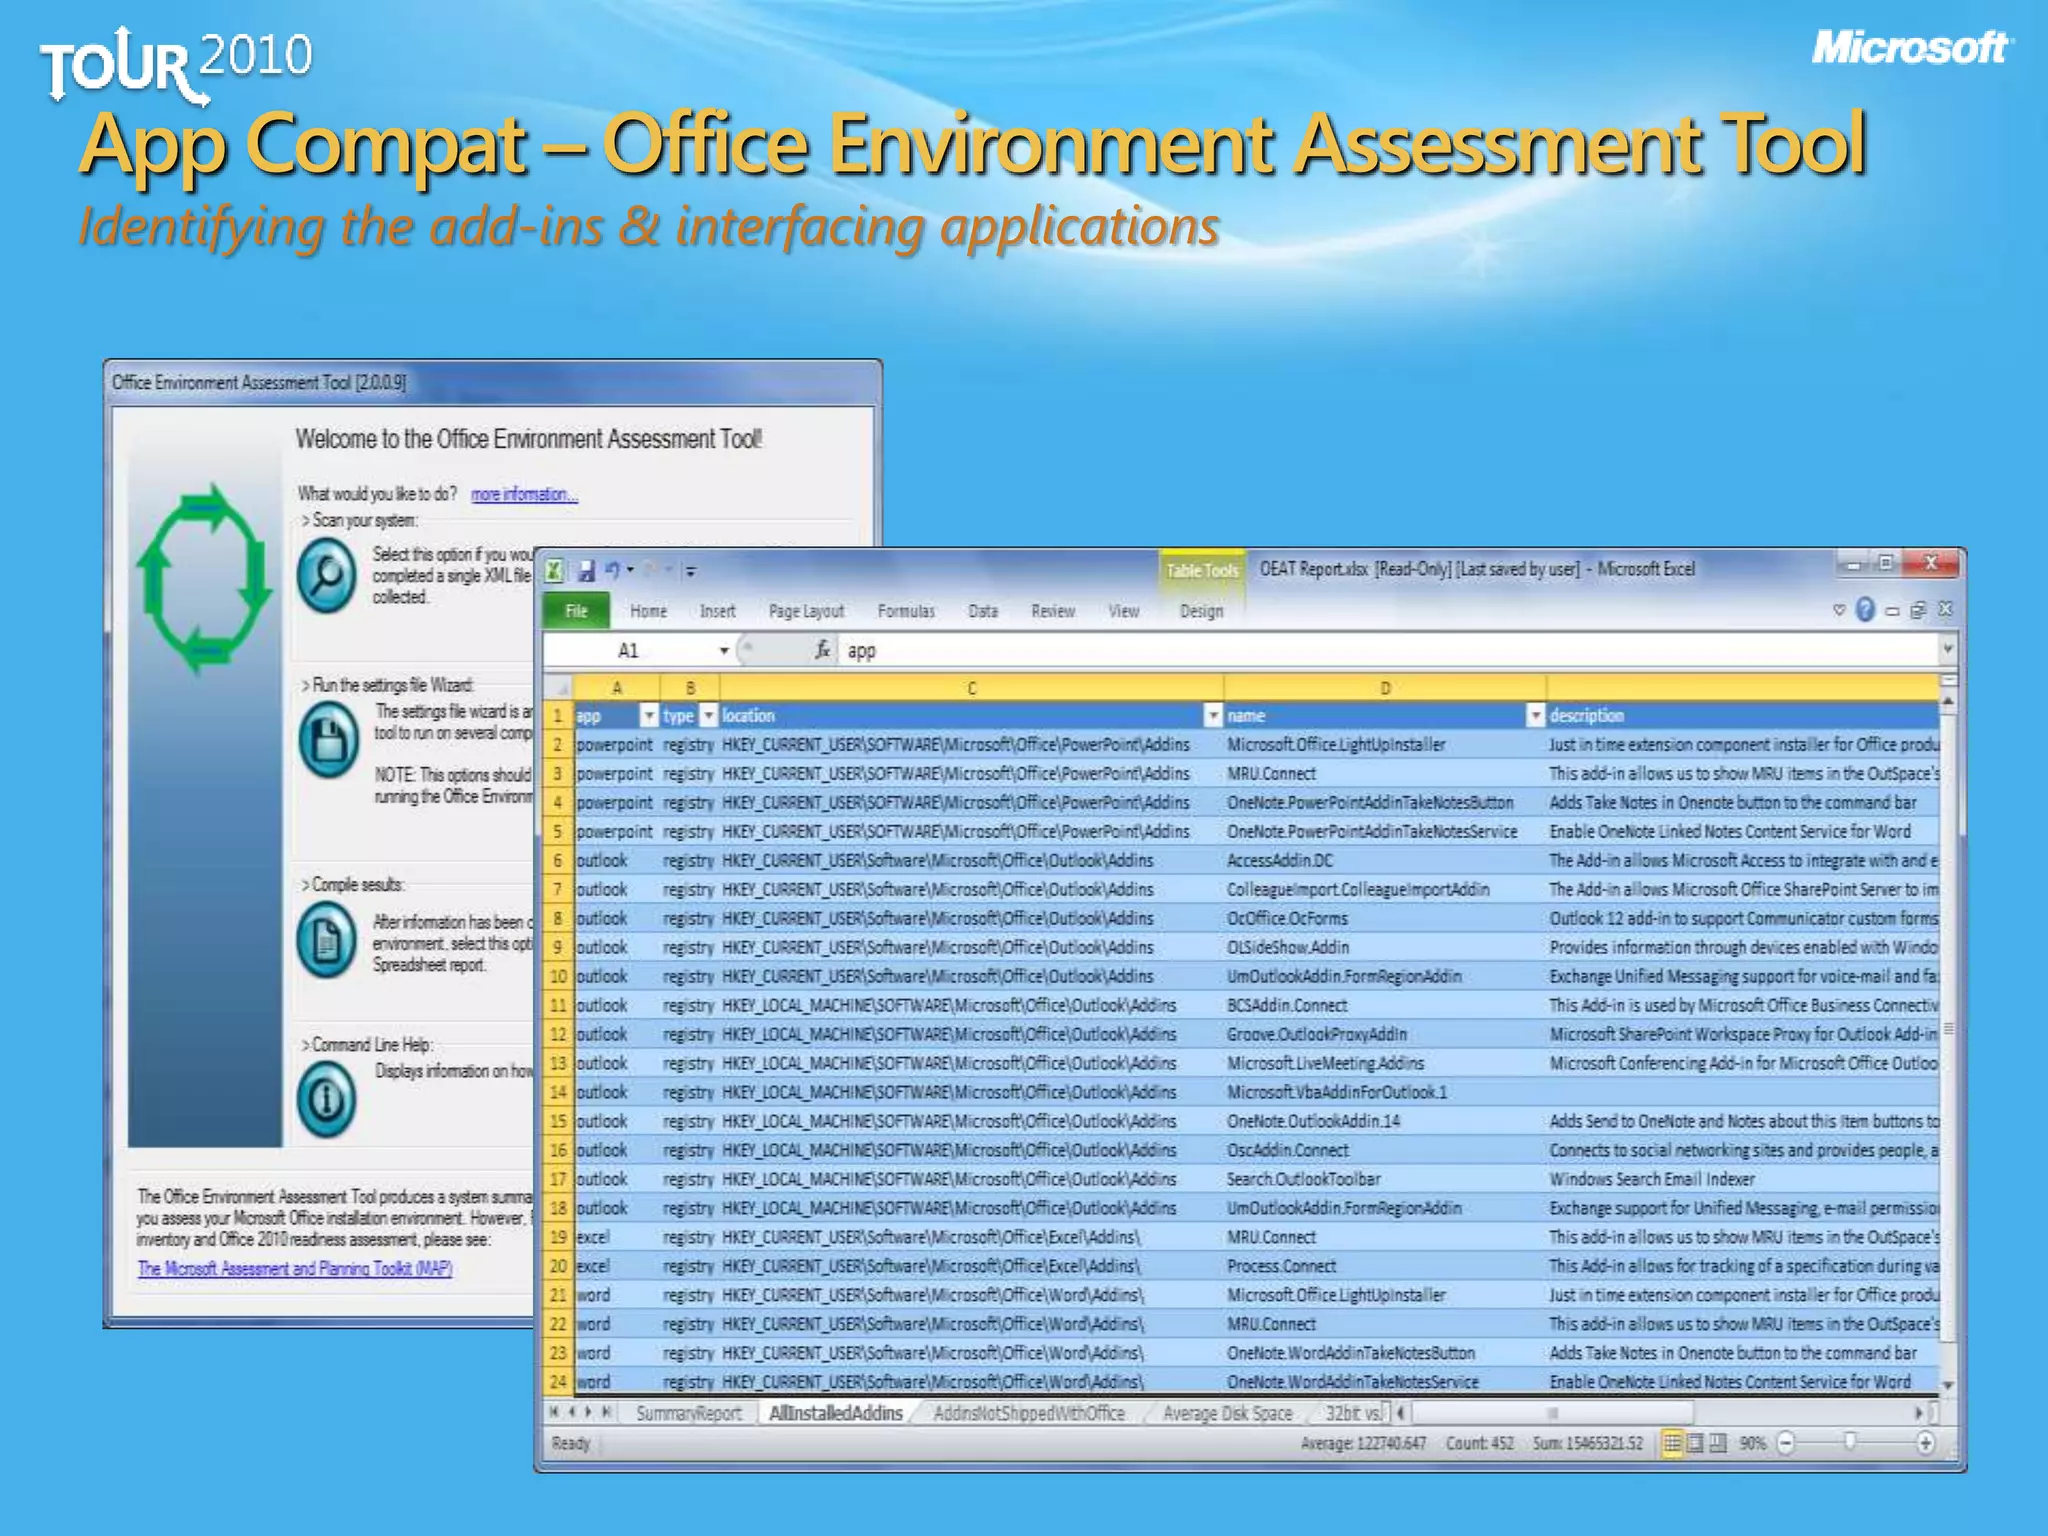2048x1536 pixels.
Task: Click the Command Line Help info icon
Action: pyautogui.click(x=326, y=1099)
